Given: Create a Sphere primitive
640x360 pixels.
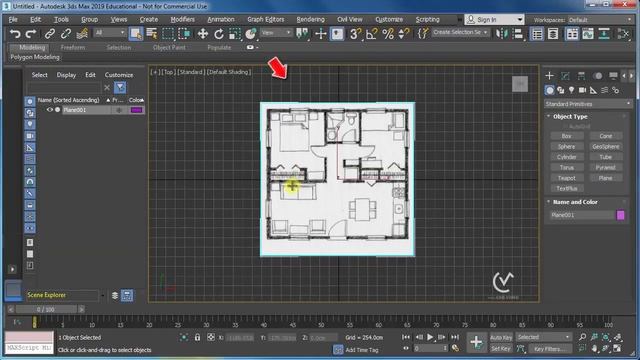Looking at the screenshot, I should point(567,147).
